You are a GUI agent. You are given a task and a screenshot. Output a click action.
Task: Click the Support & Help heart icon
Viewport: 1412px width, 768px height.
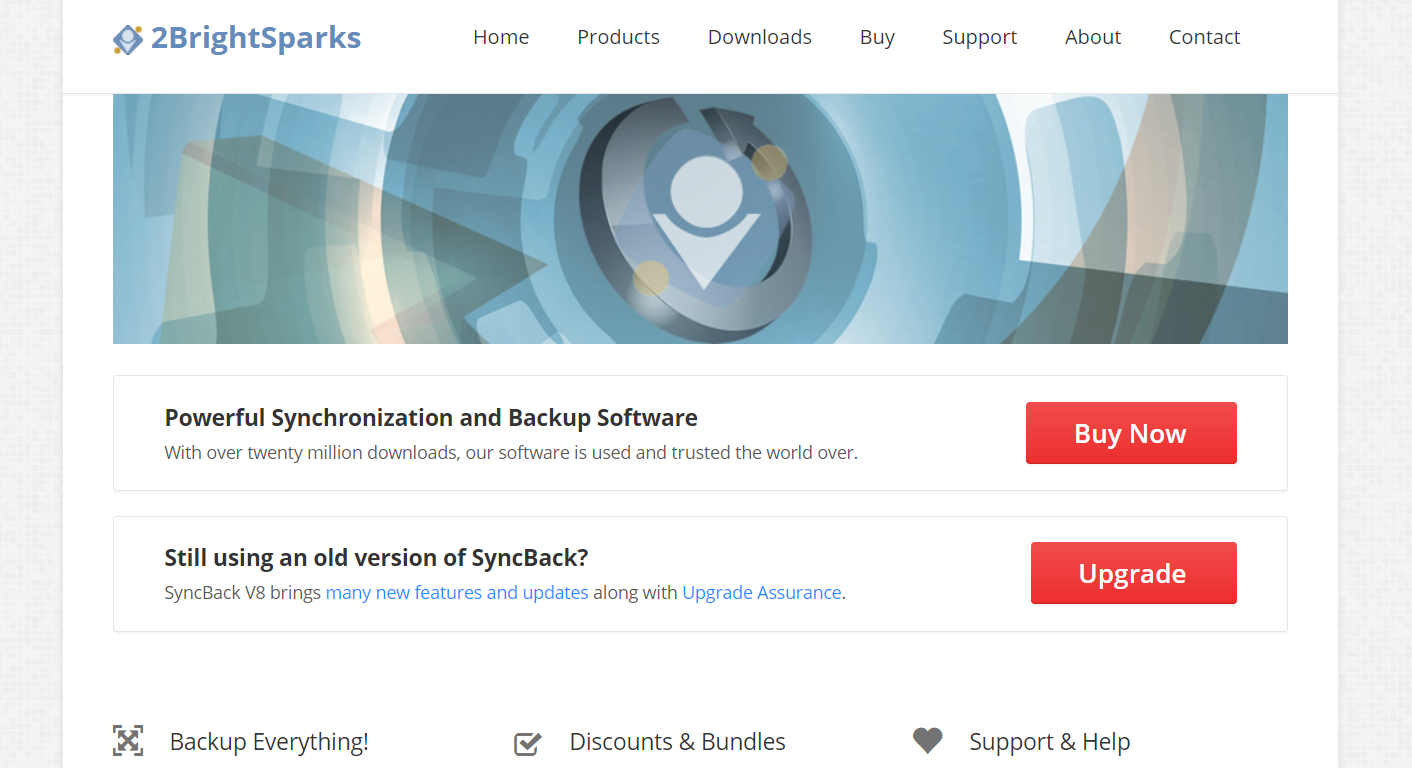(x=928, y=740)
